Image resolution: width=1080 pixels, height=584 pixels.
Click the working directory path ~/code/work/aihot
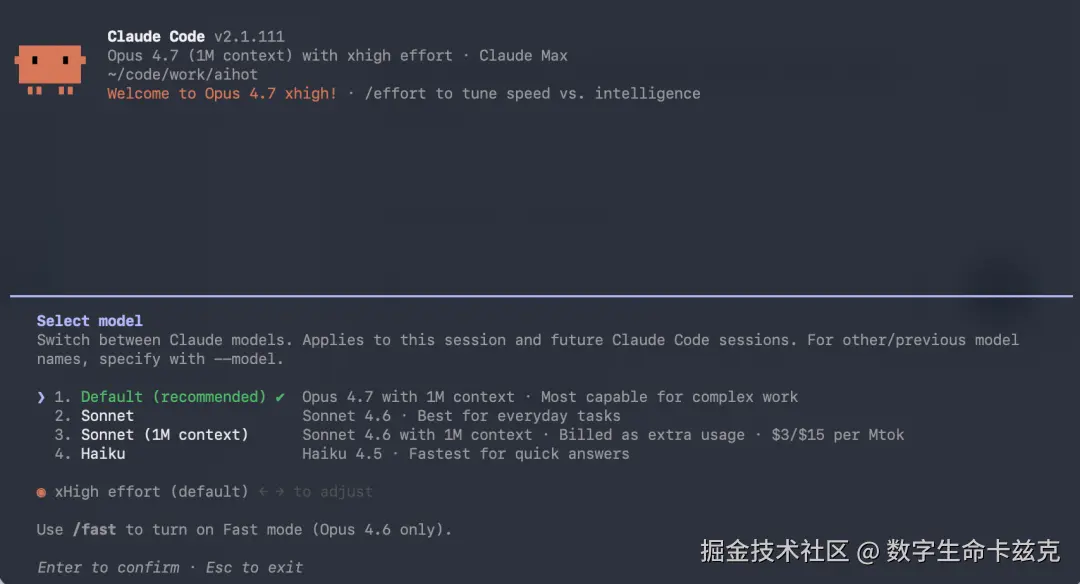[182, 74]
